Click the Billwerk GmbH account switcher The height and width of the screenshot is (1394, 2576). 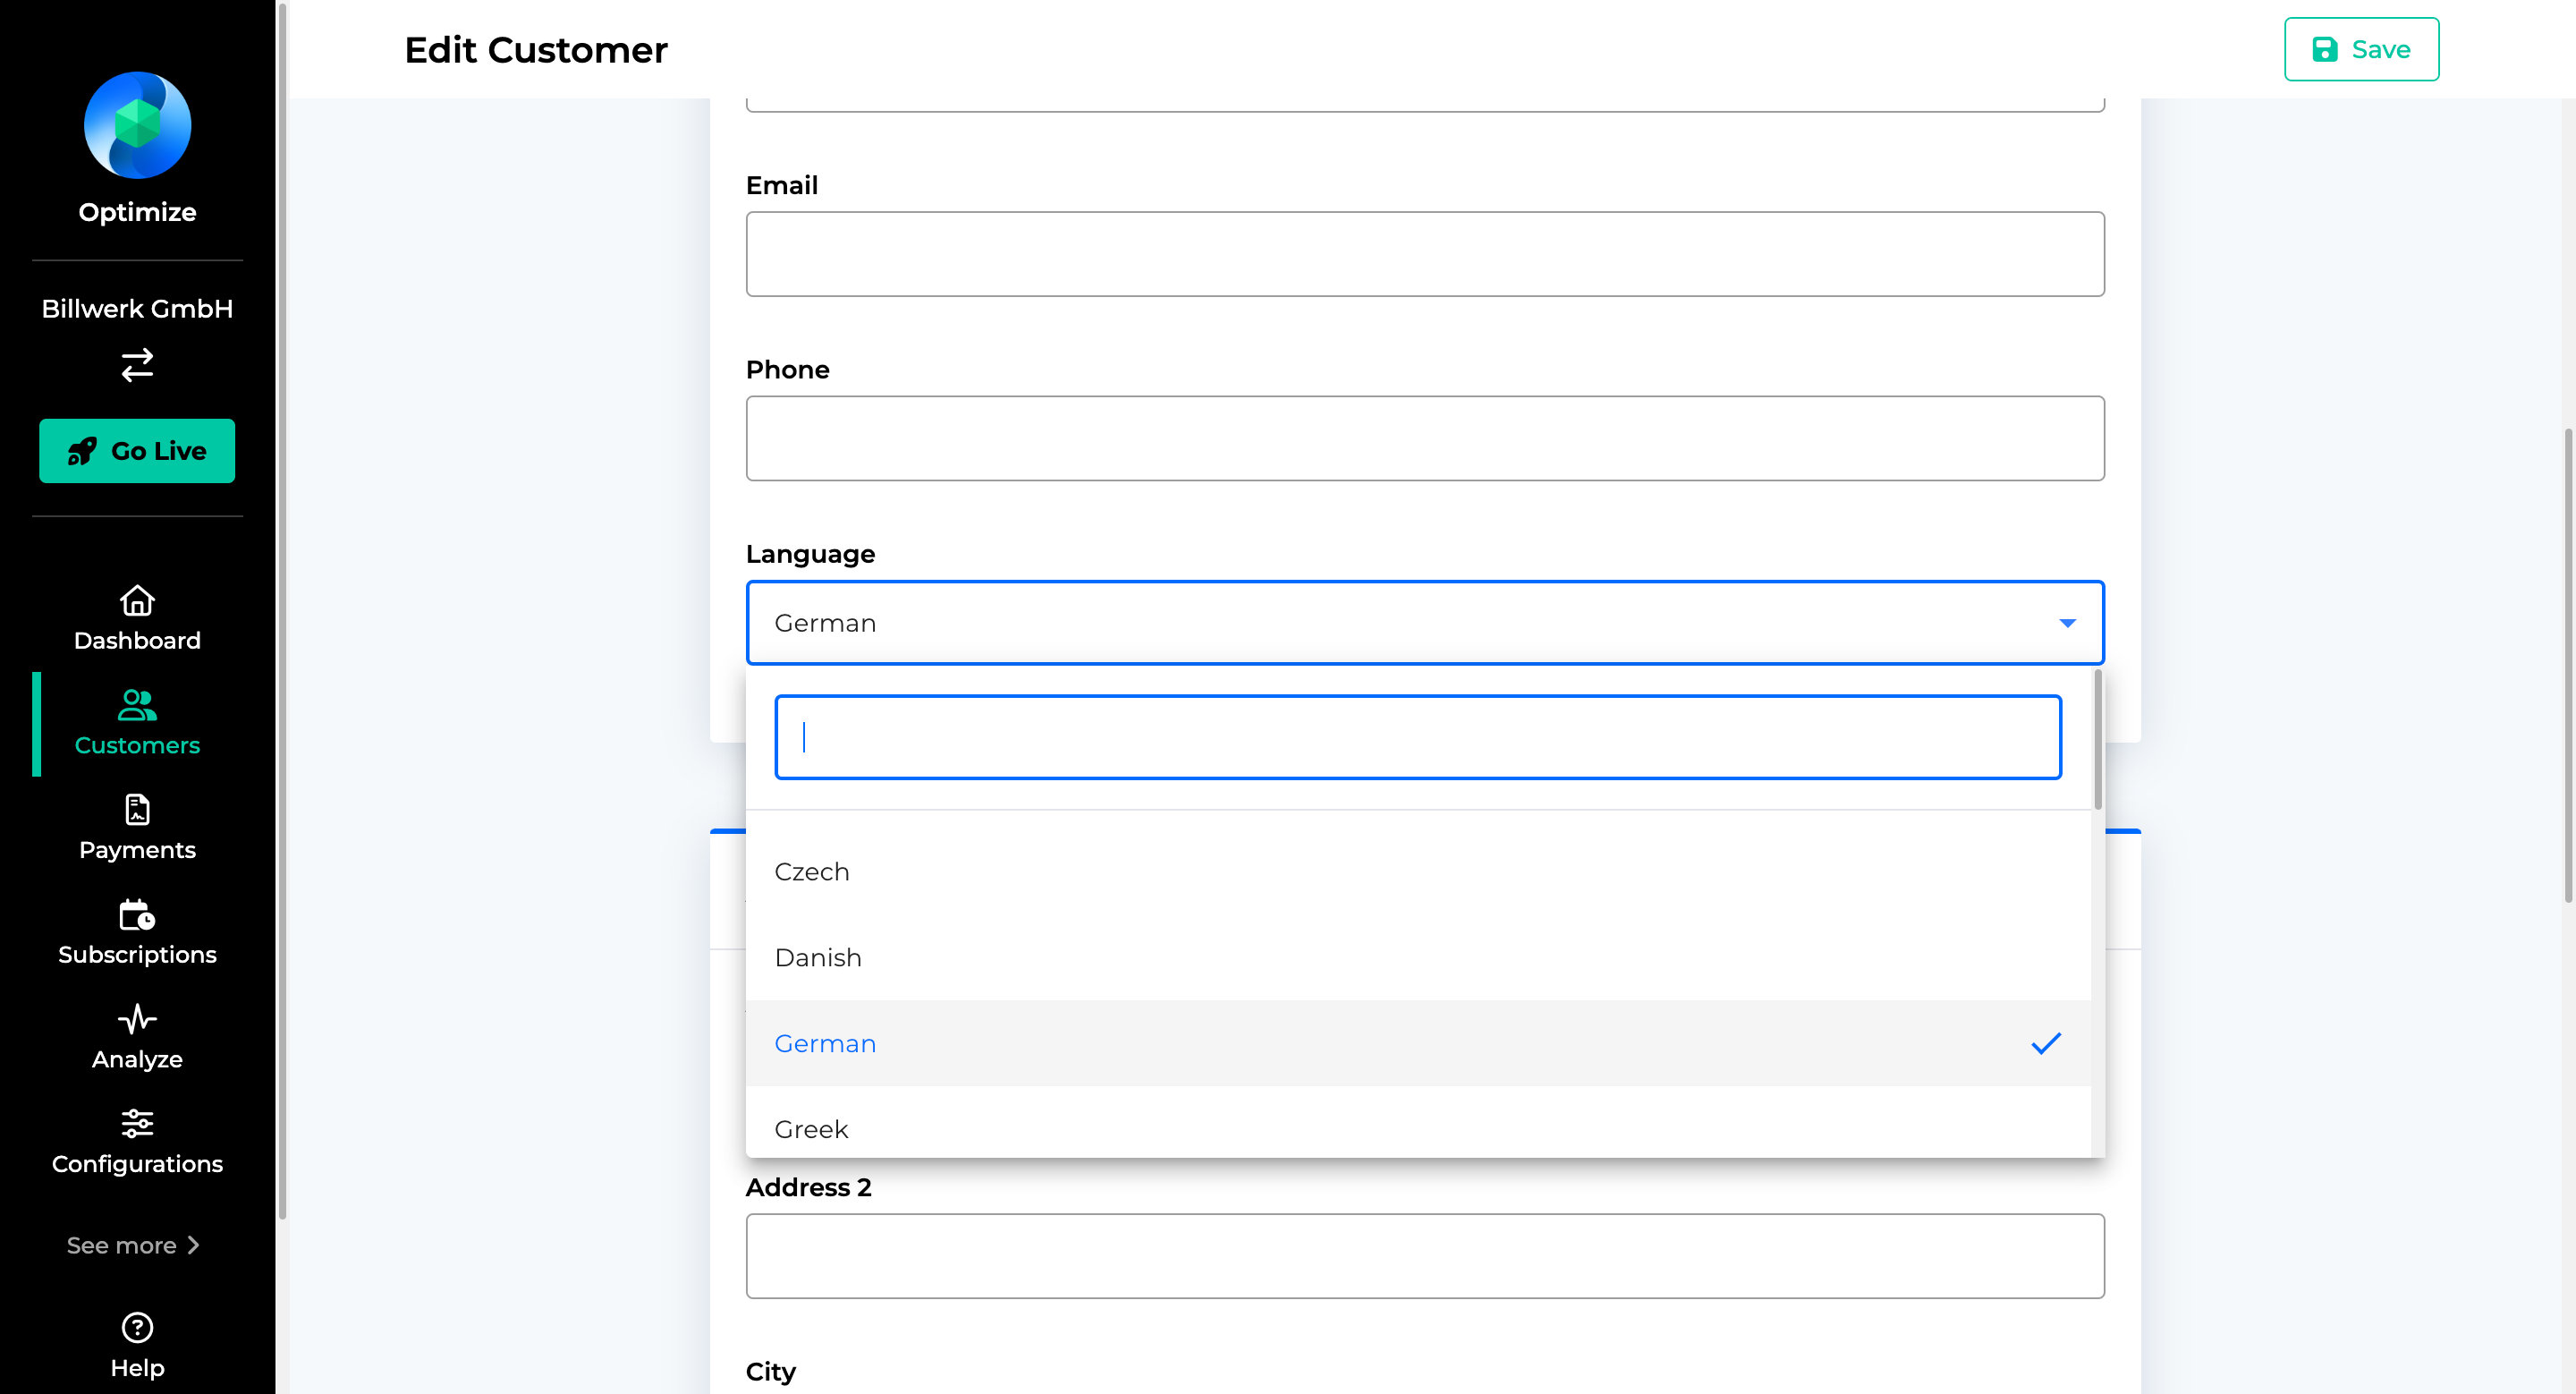(137, 336)
